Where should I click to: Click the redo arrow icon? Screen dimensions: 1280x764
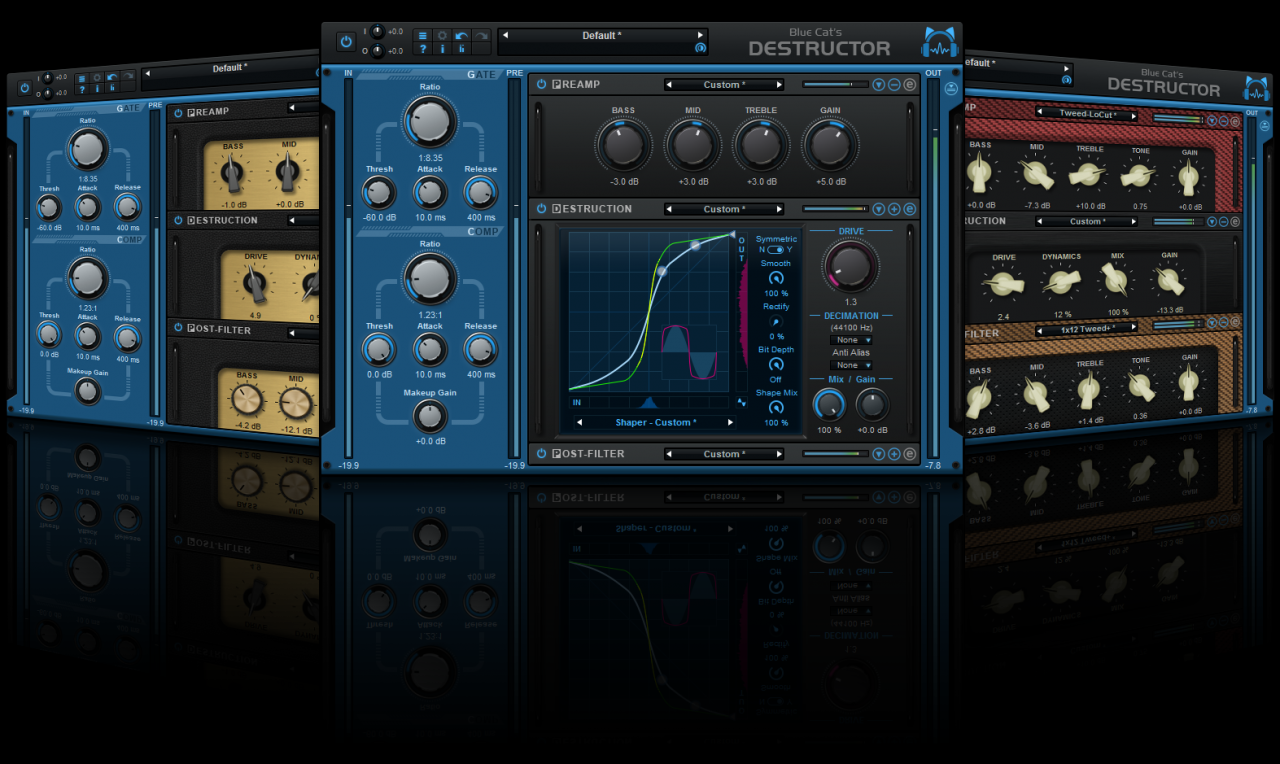click(481, 35)
